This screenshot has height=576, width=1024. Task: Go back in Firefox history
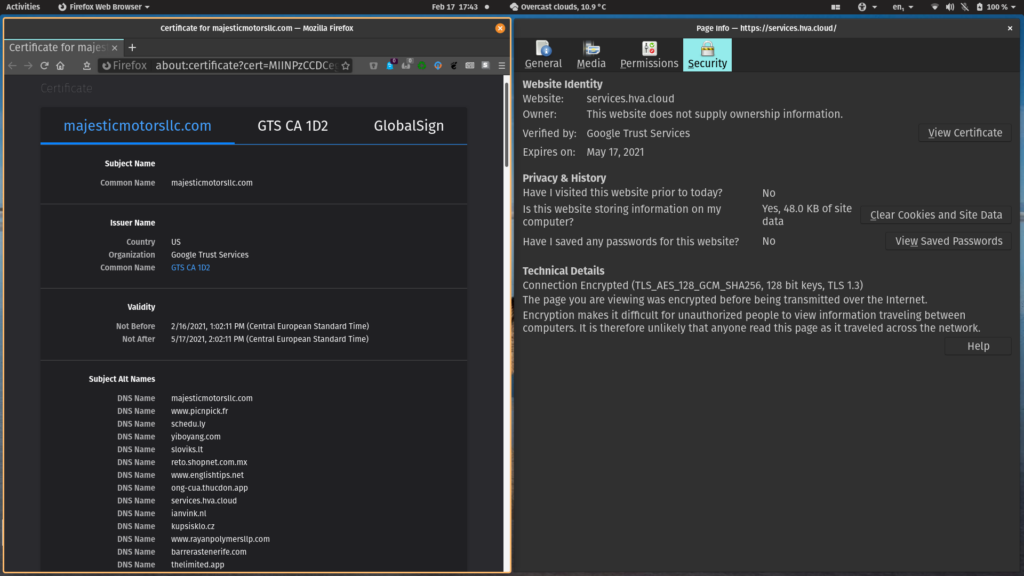point(12,65)
